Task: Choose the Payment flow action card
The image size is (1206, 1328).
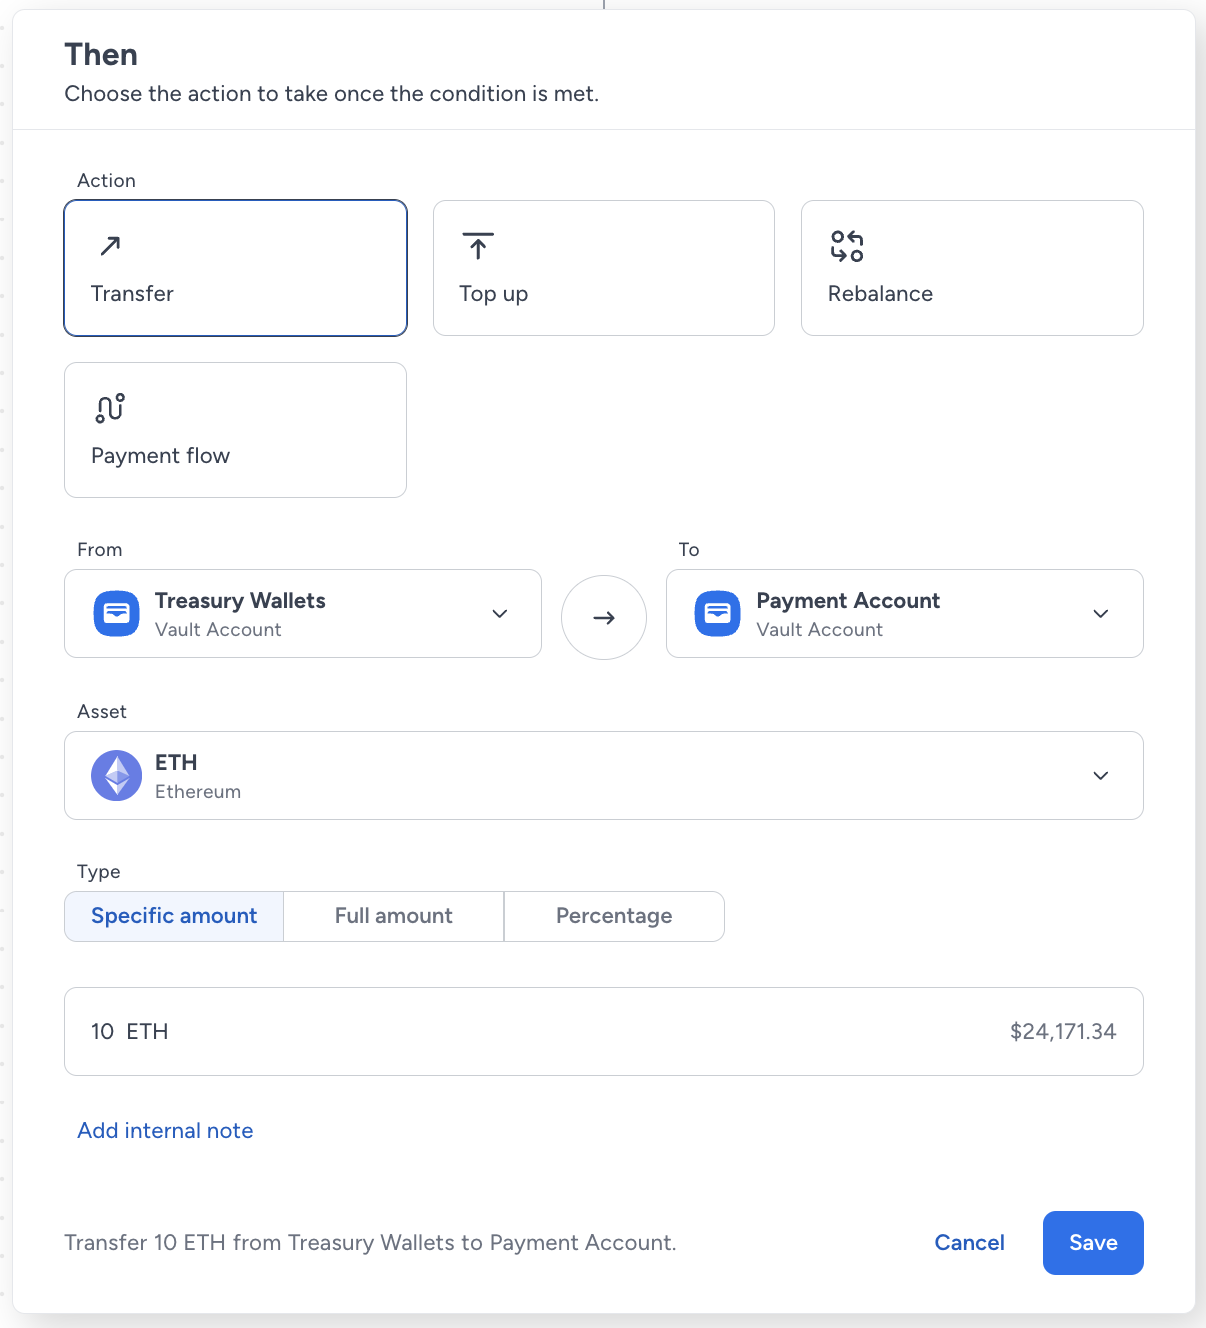Action: click(x=235, y=430)
